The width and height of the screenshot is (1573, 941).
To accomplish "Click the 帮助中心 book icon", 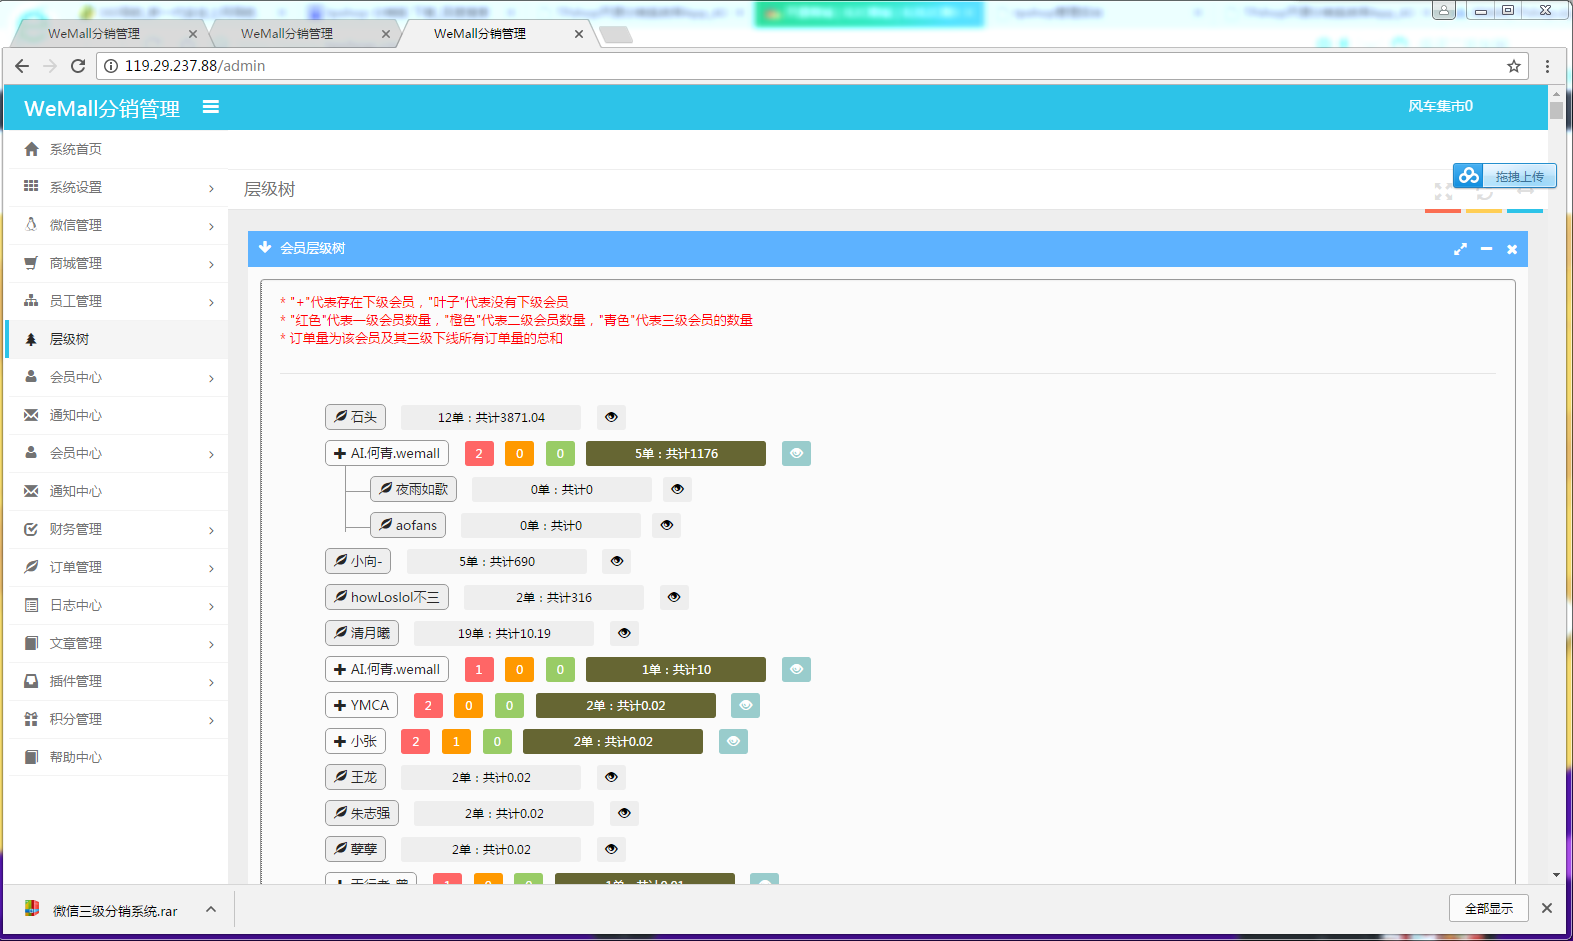I will tap(31, 757).
